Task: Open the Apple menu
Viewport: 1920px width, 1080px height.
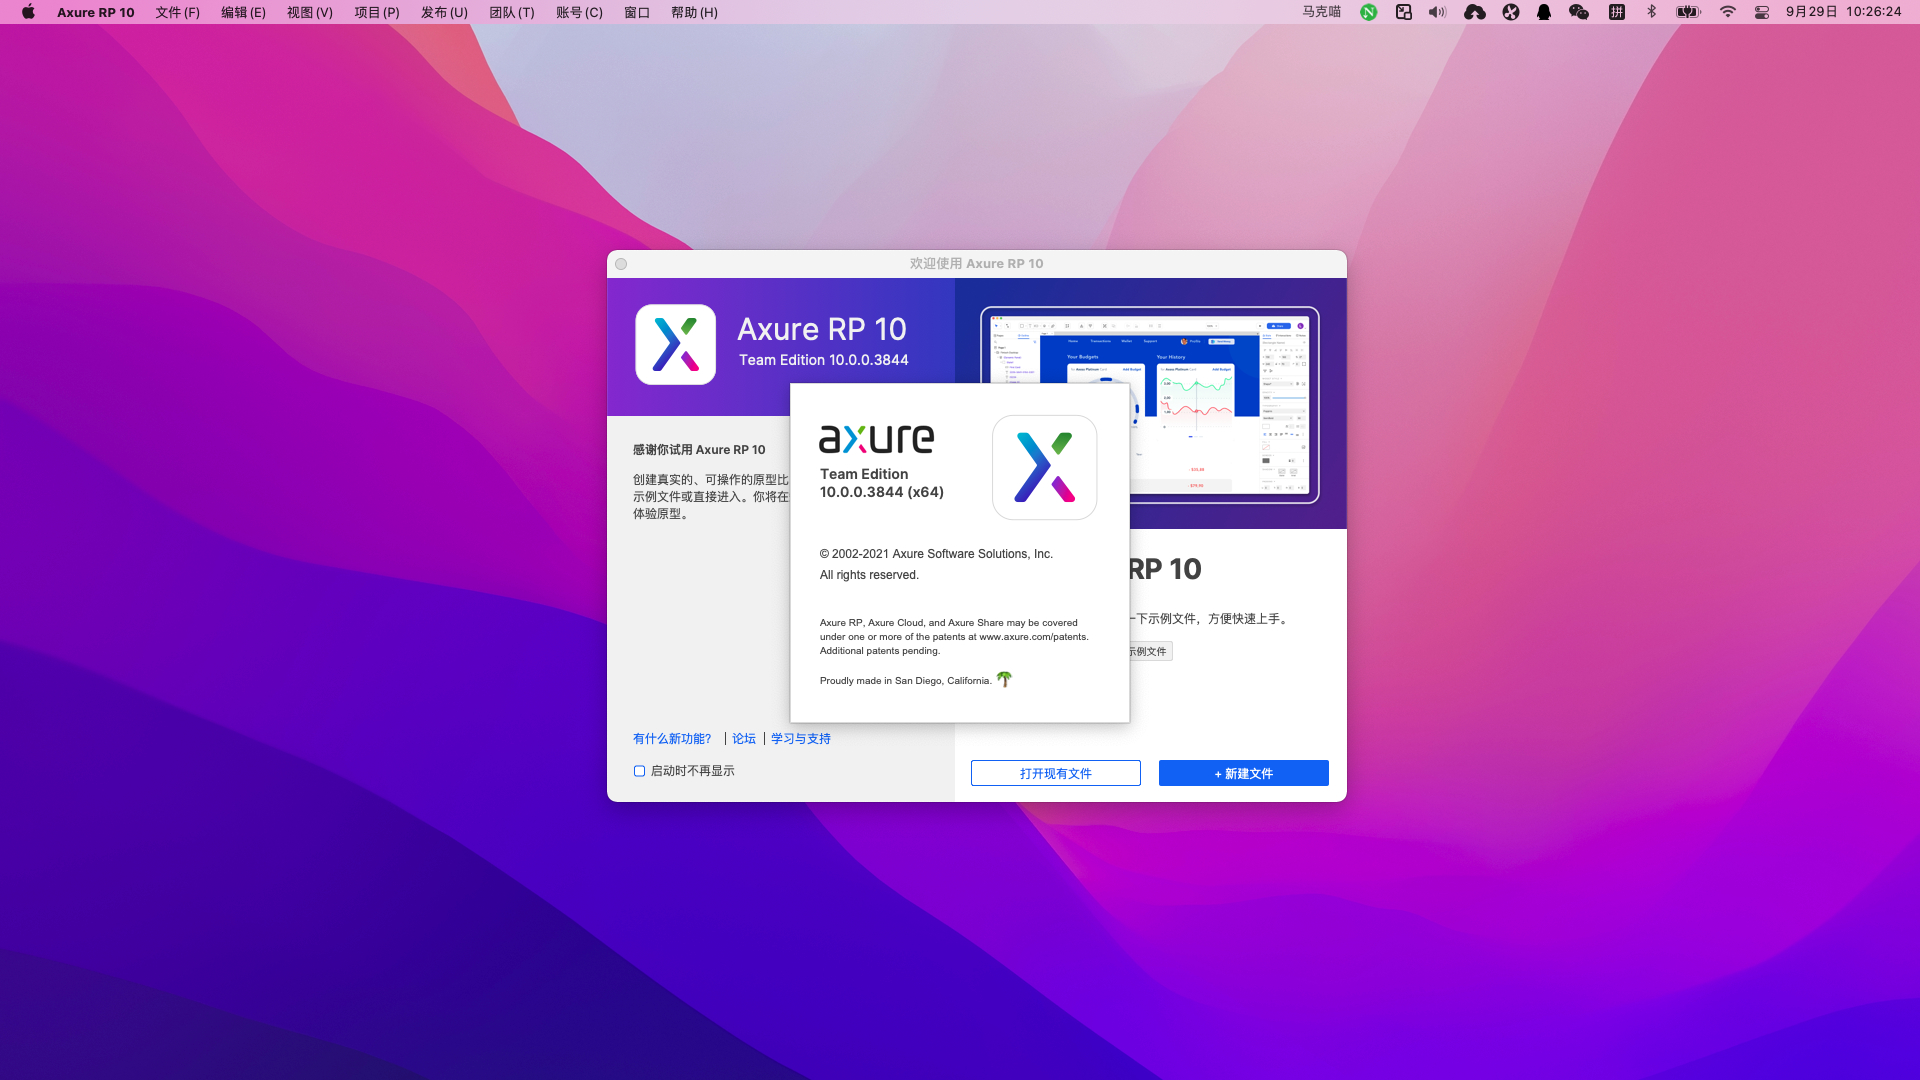Action: (x=28, y=12)
